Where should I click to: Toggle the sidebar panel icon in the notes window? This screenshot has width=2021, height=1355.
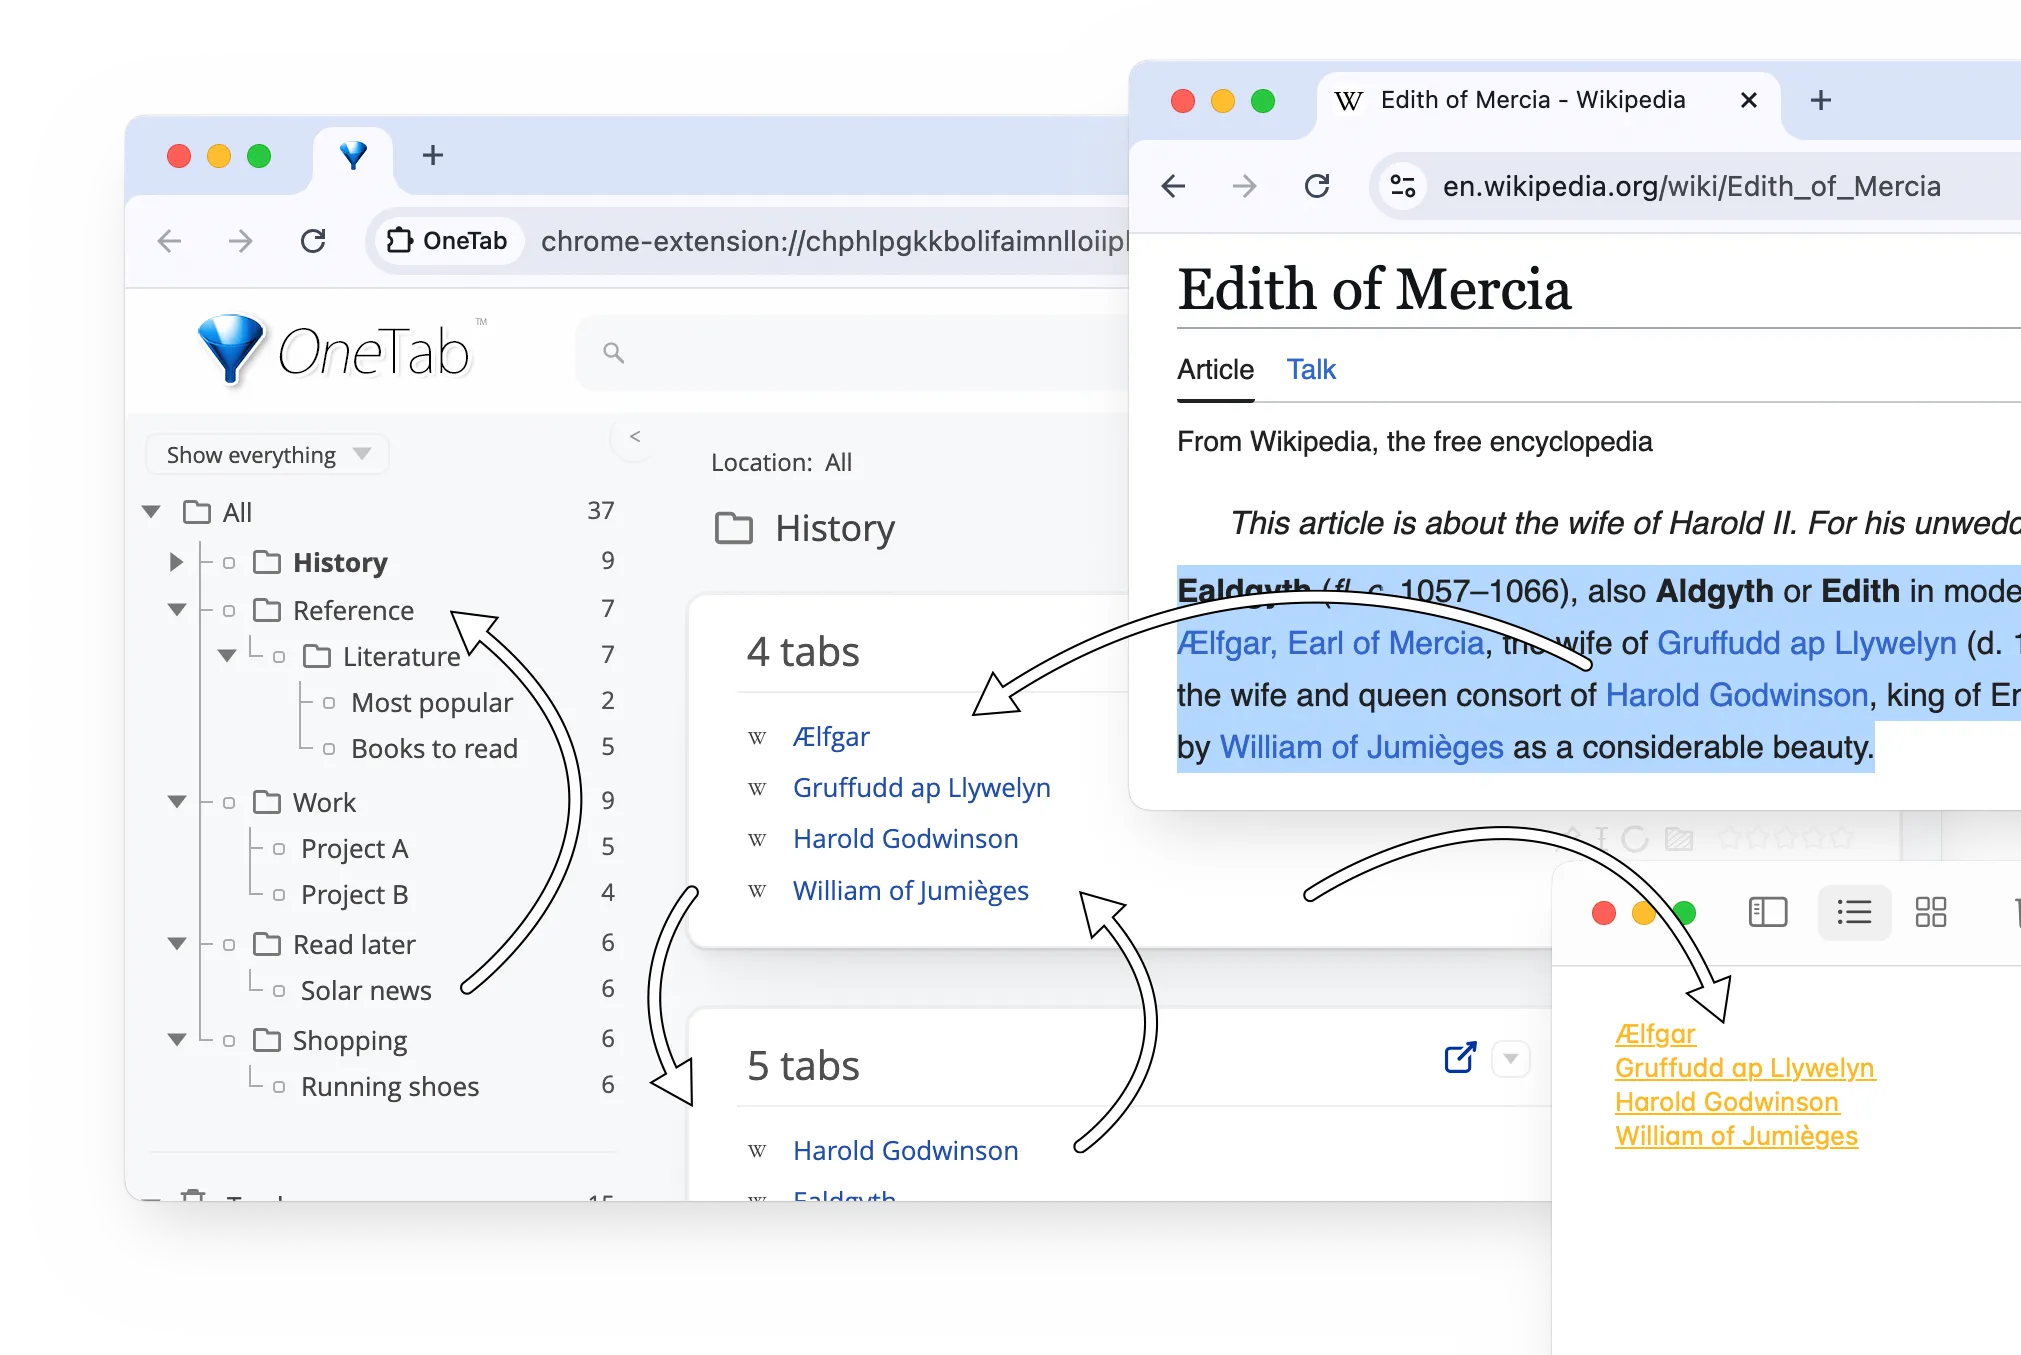tap(1767, 912)
